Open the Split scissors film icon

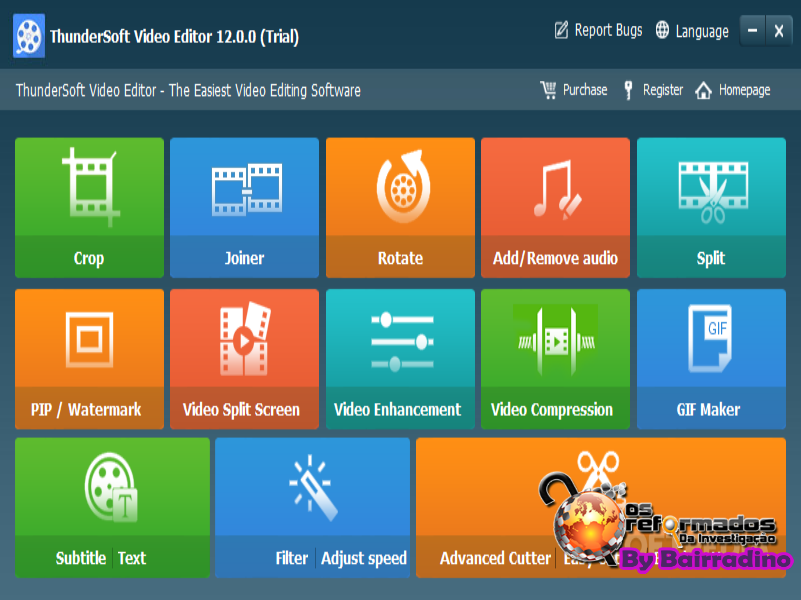pyautogui.click(x=713, y=193)
